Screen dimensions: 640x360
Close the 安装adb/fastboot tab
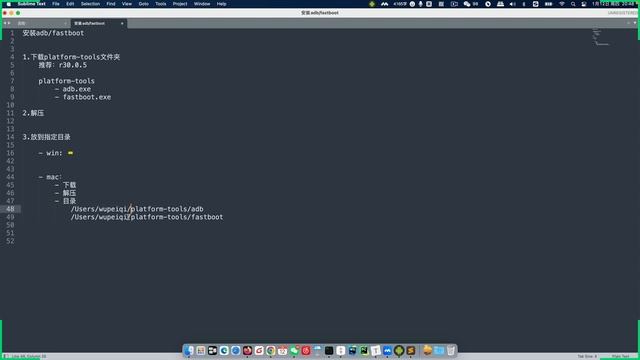pyautogui.click(x=122, y=23)
